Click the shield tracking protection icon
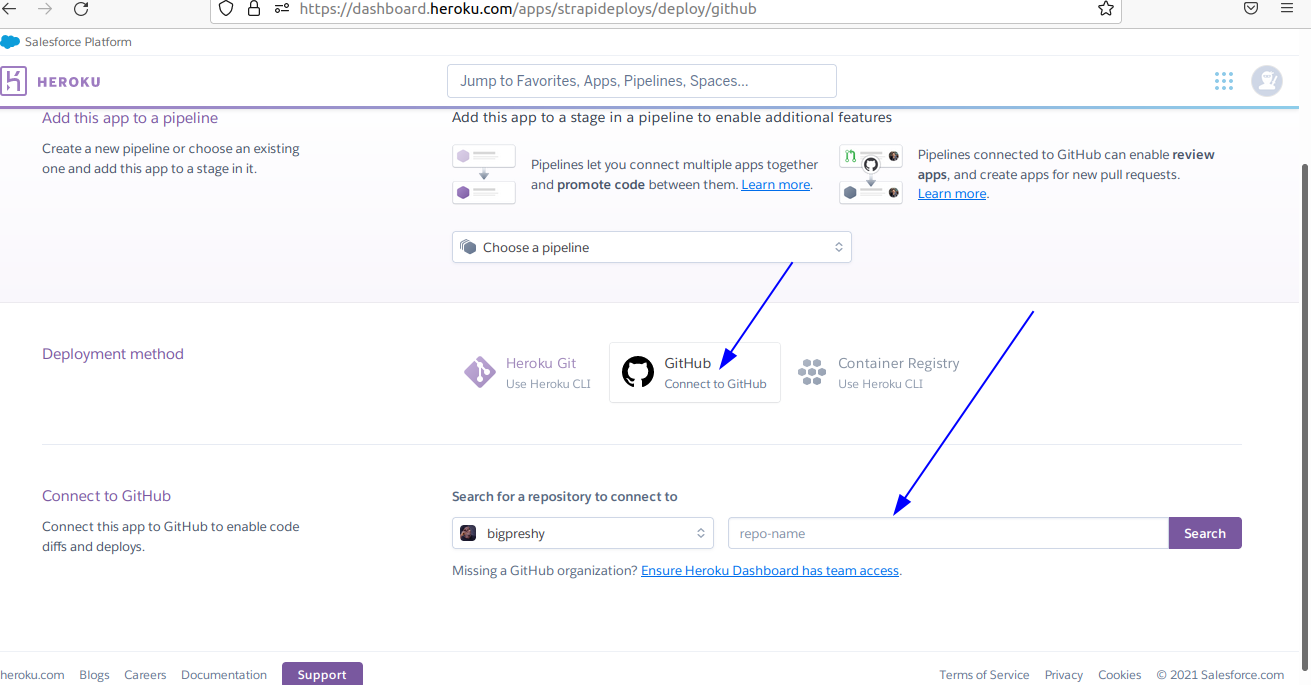1311x685 pixels. pos(226,8)
